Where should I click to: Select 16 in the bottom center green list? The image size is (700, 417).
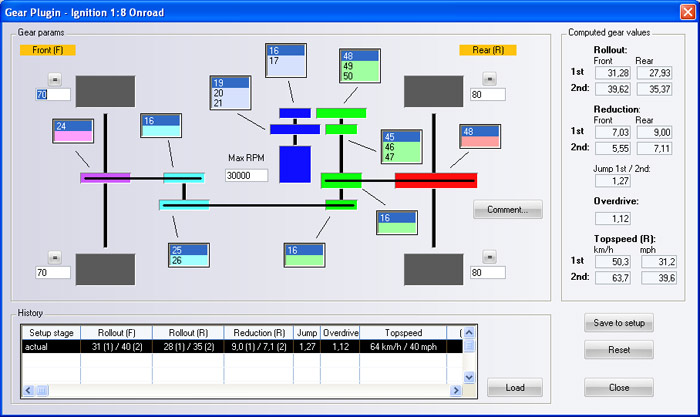304,250
